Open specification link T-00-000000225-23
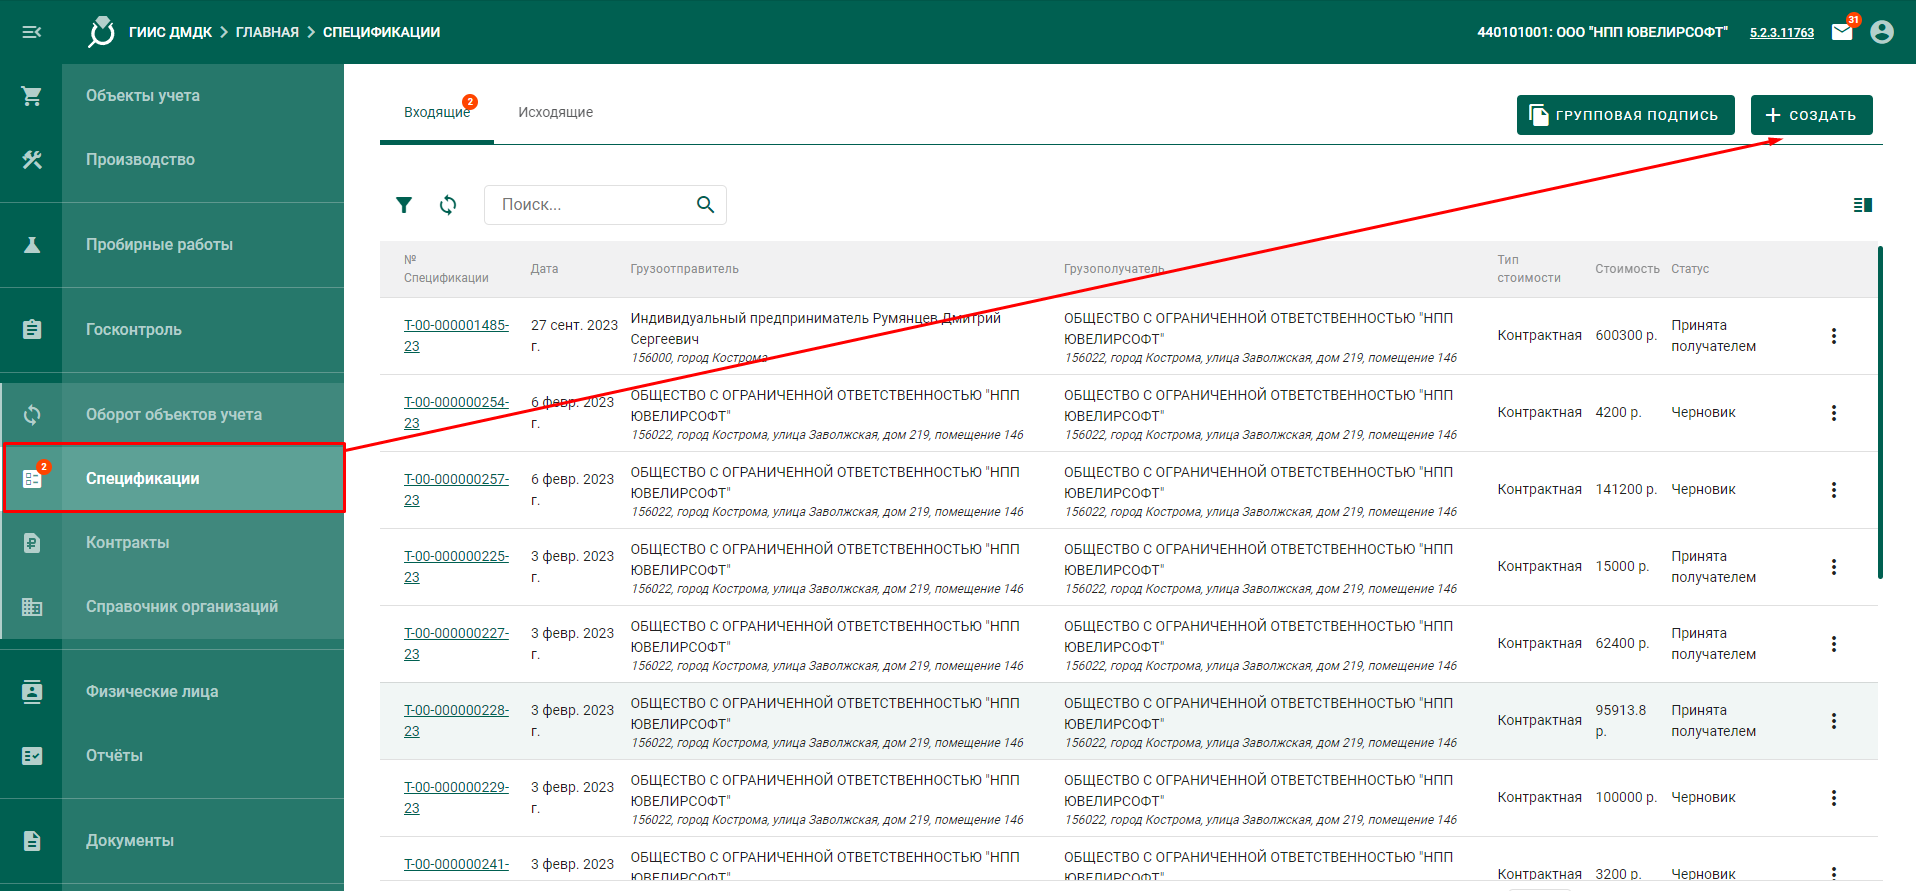Screen dimensions: 1916x891 456,567
